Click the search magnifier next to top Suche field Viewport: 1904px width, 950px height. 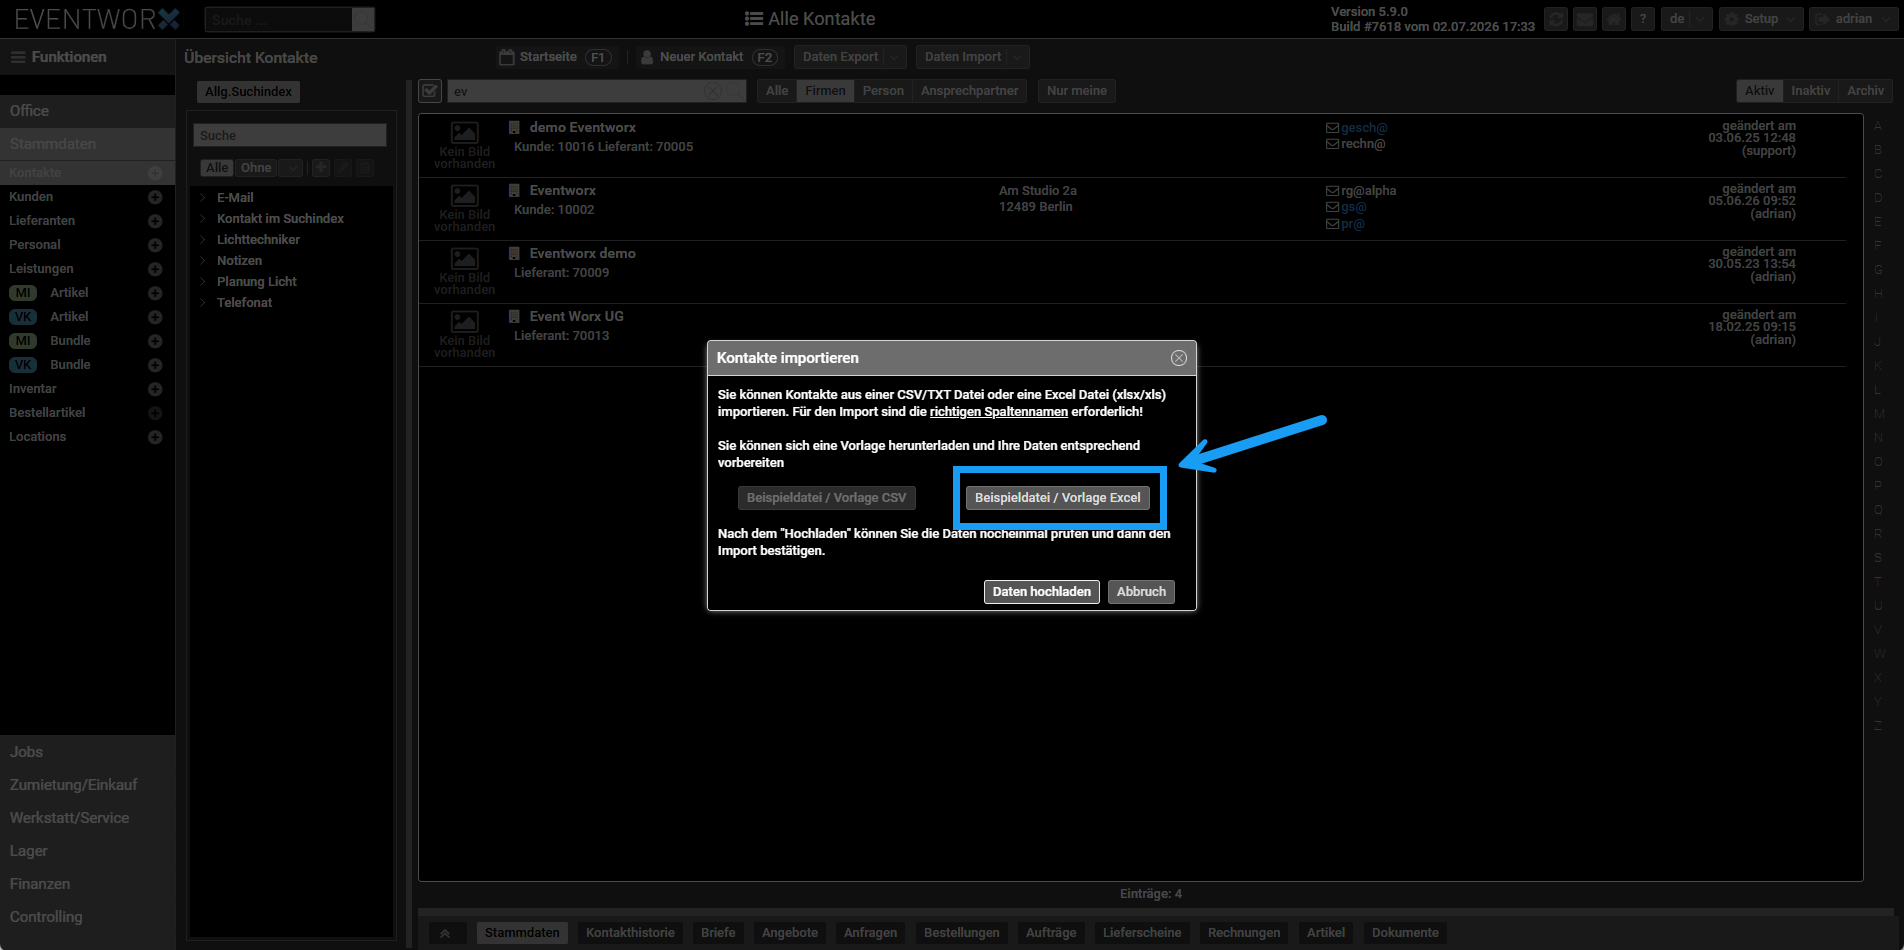pos(364,19)
